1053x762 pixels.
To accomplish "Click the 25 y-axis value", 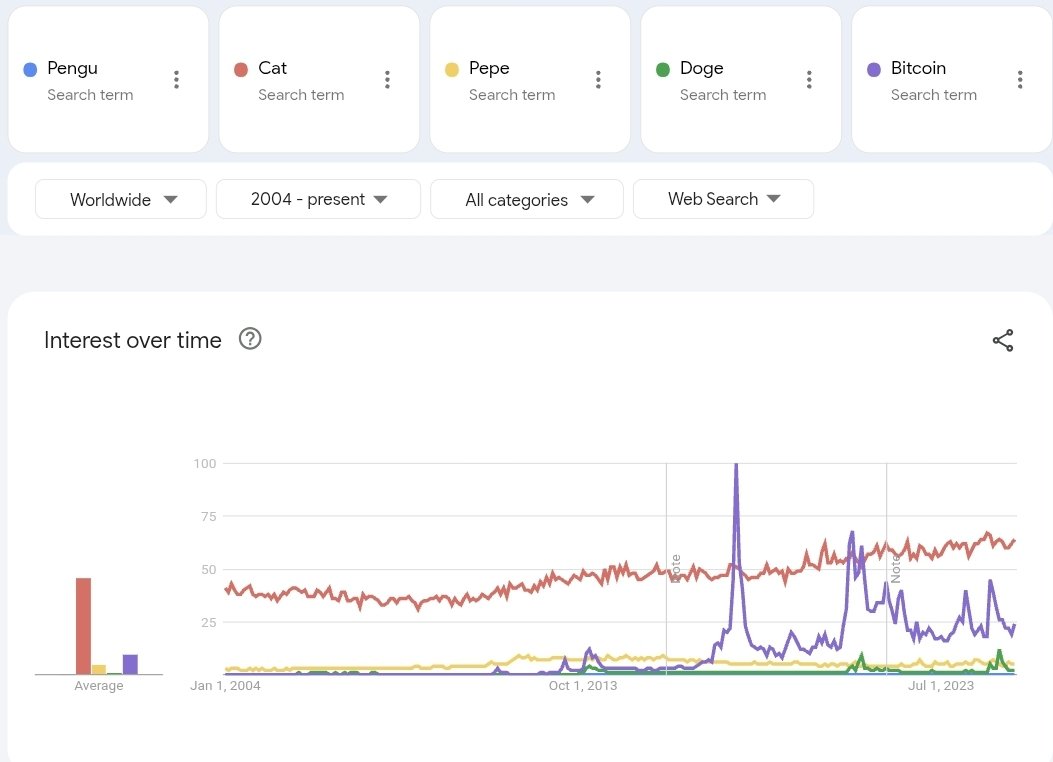I will [208, 622].
